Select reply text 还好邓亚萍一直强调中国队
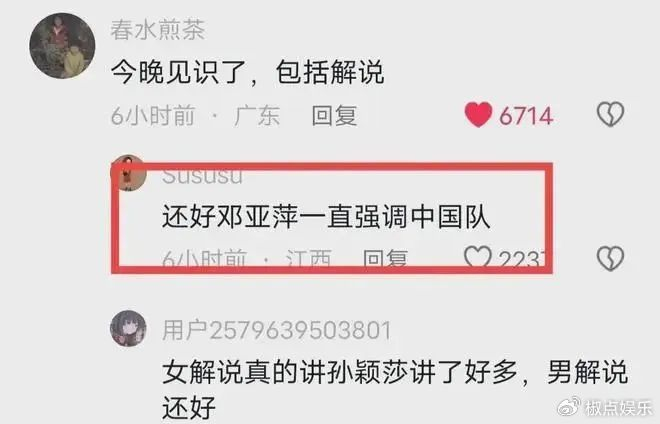Screen dimensions: 660x424 [326, 217]
